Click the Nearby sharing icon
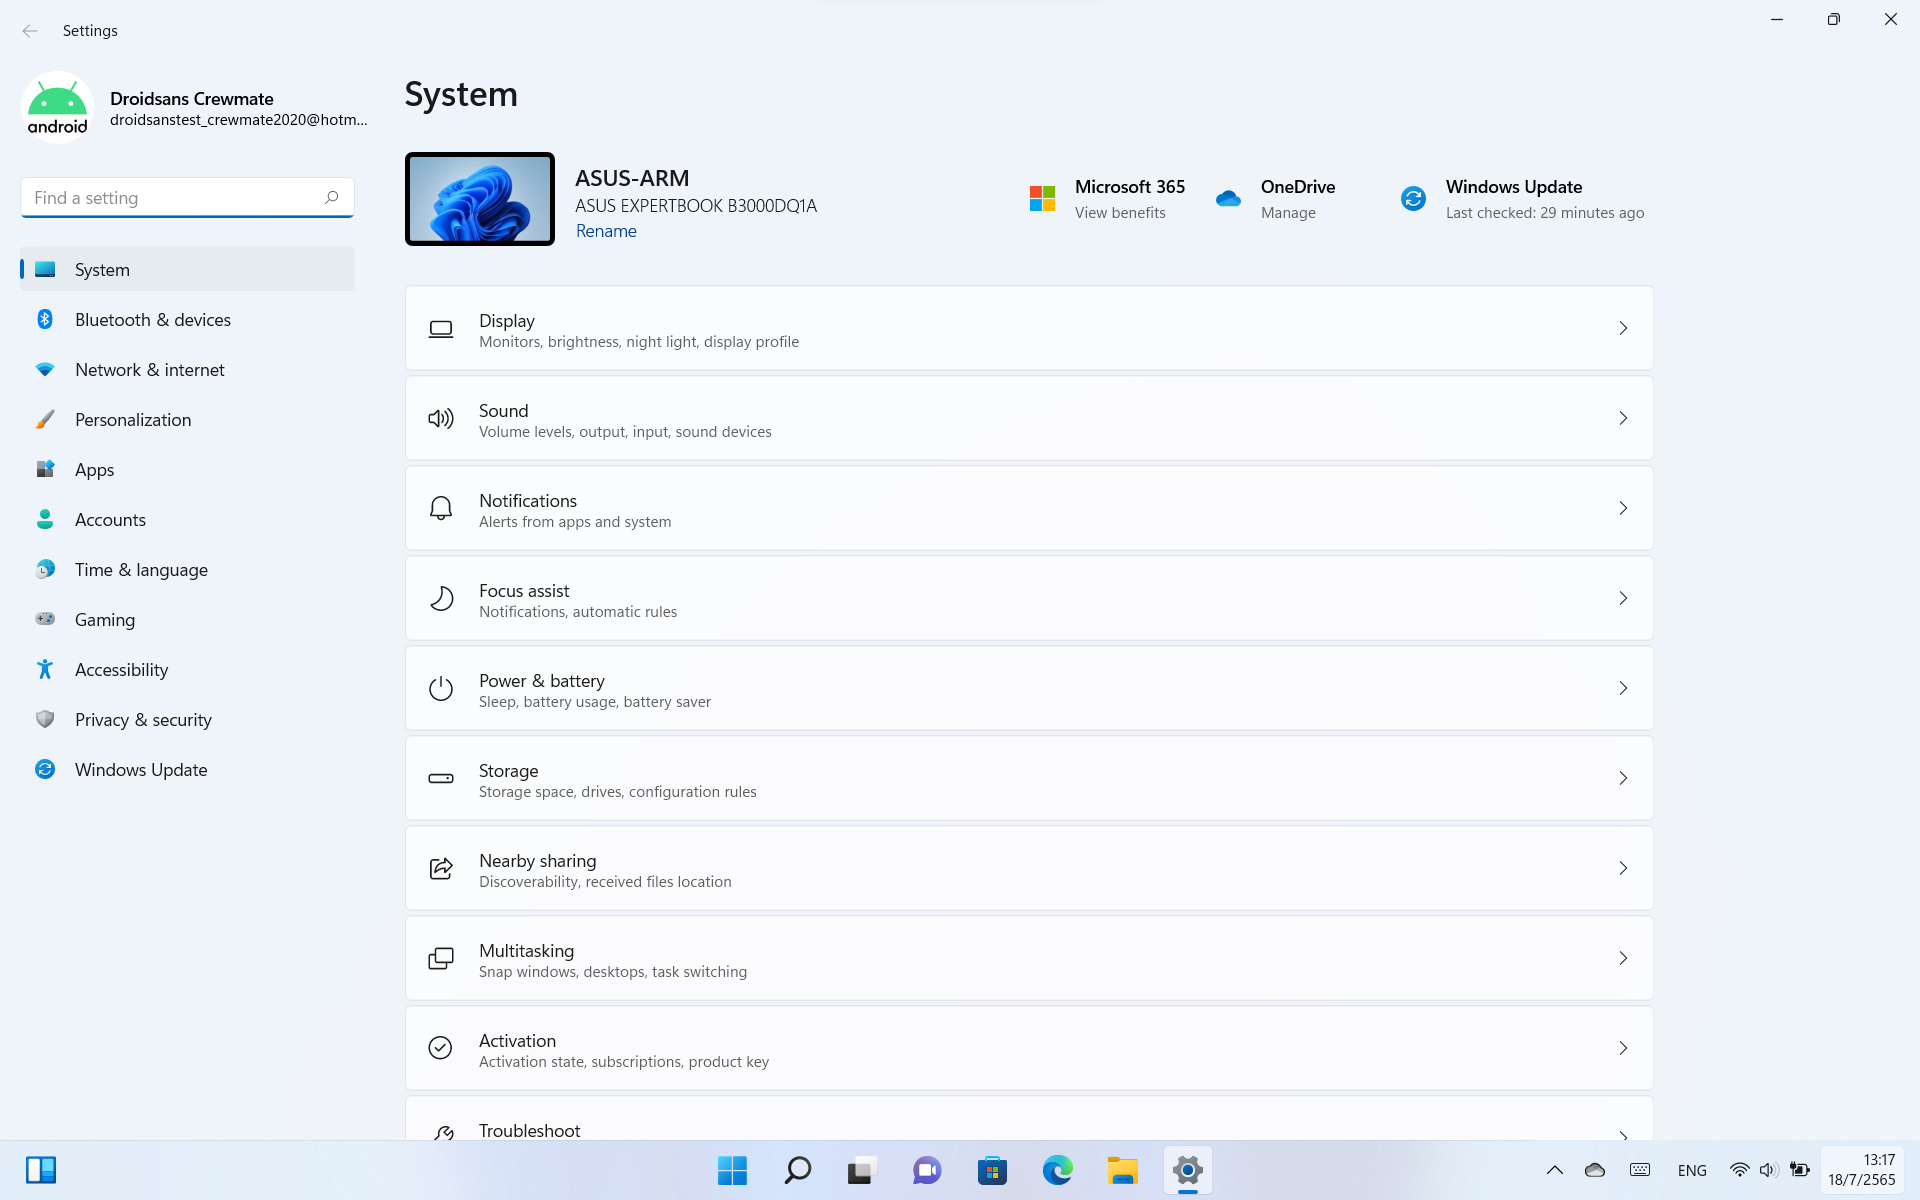 click(441, 868)
